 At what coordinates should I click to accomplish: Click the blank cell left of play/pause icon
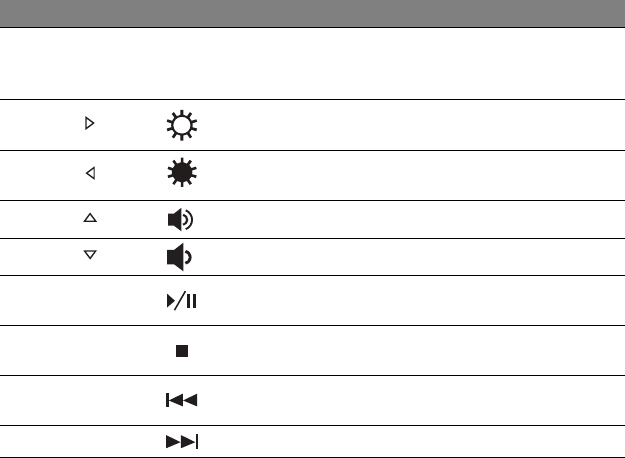89,300
